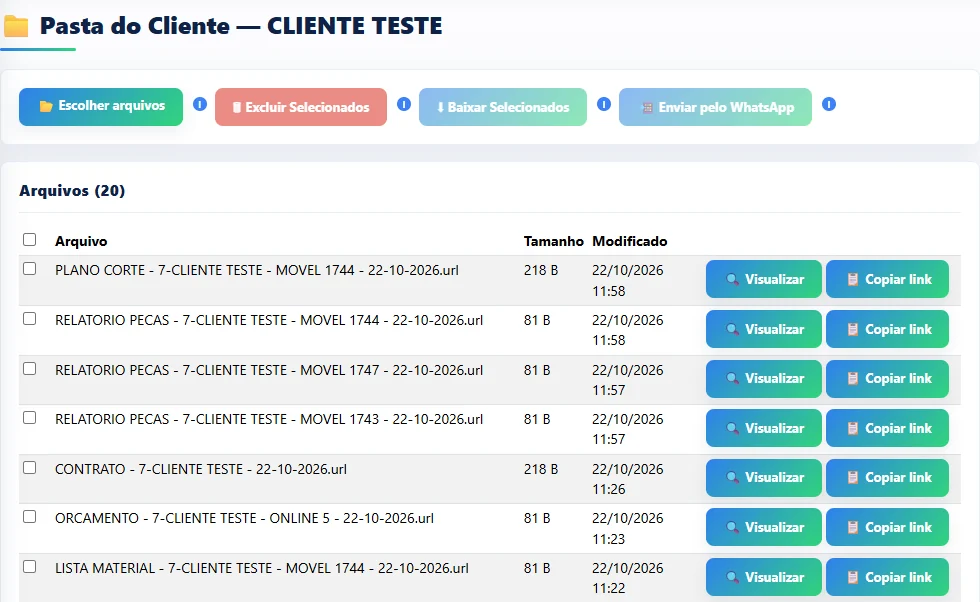980x602 pixels.
Task: Click Visualizar on the RELATORIO PECAS MOVEL 1747 row
Action: pyautogui.click(x=764, y=379)
